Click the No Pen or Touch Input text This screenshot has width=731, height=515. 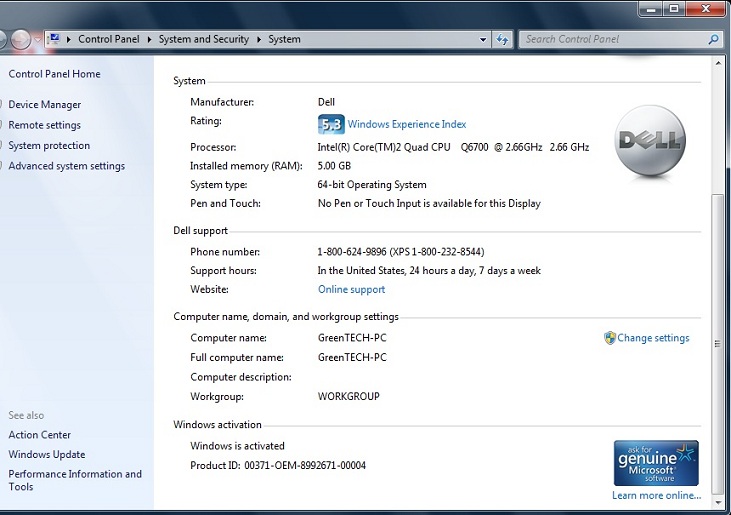tap(429, 203)
